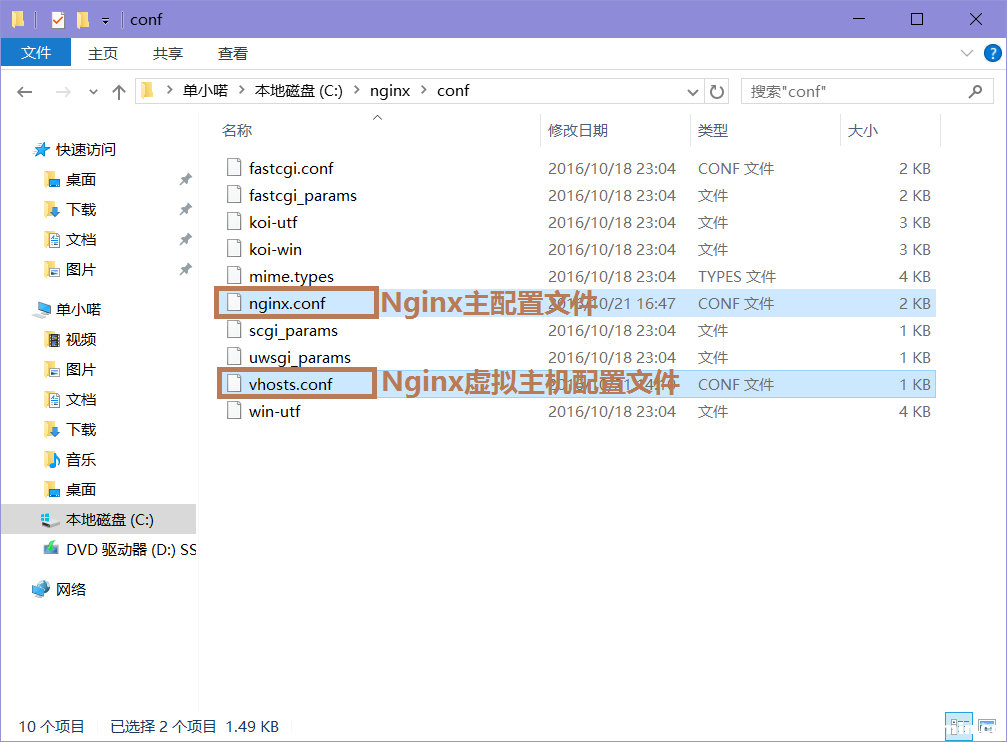Click the folder icon in title bar
Viewport: 1007px width, 742px height.
[18, 20]
